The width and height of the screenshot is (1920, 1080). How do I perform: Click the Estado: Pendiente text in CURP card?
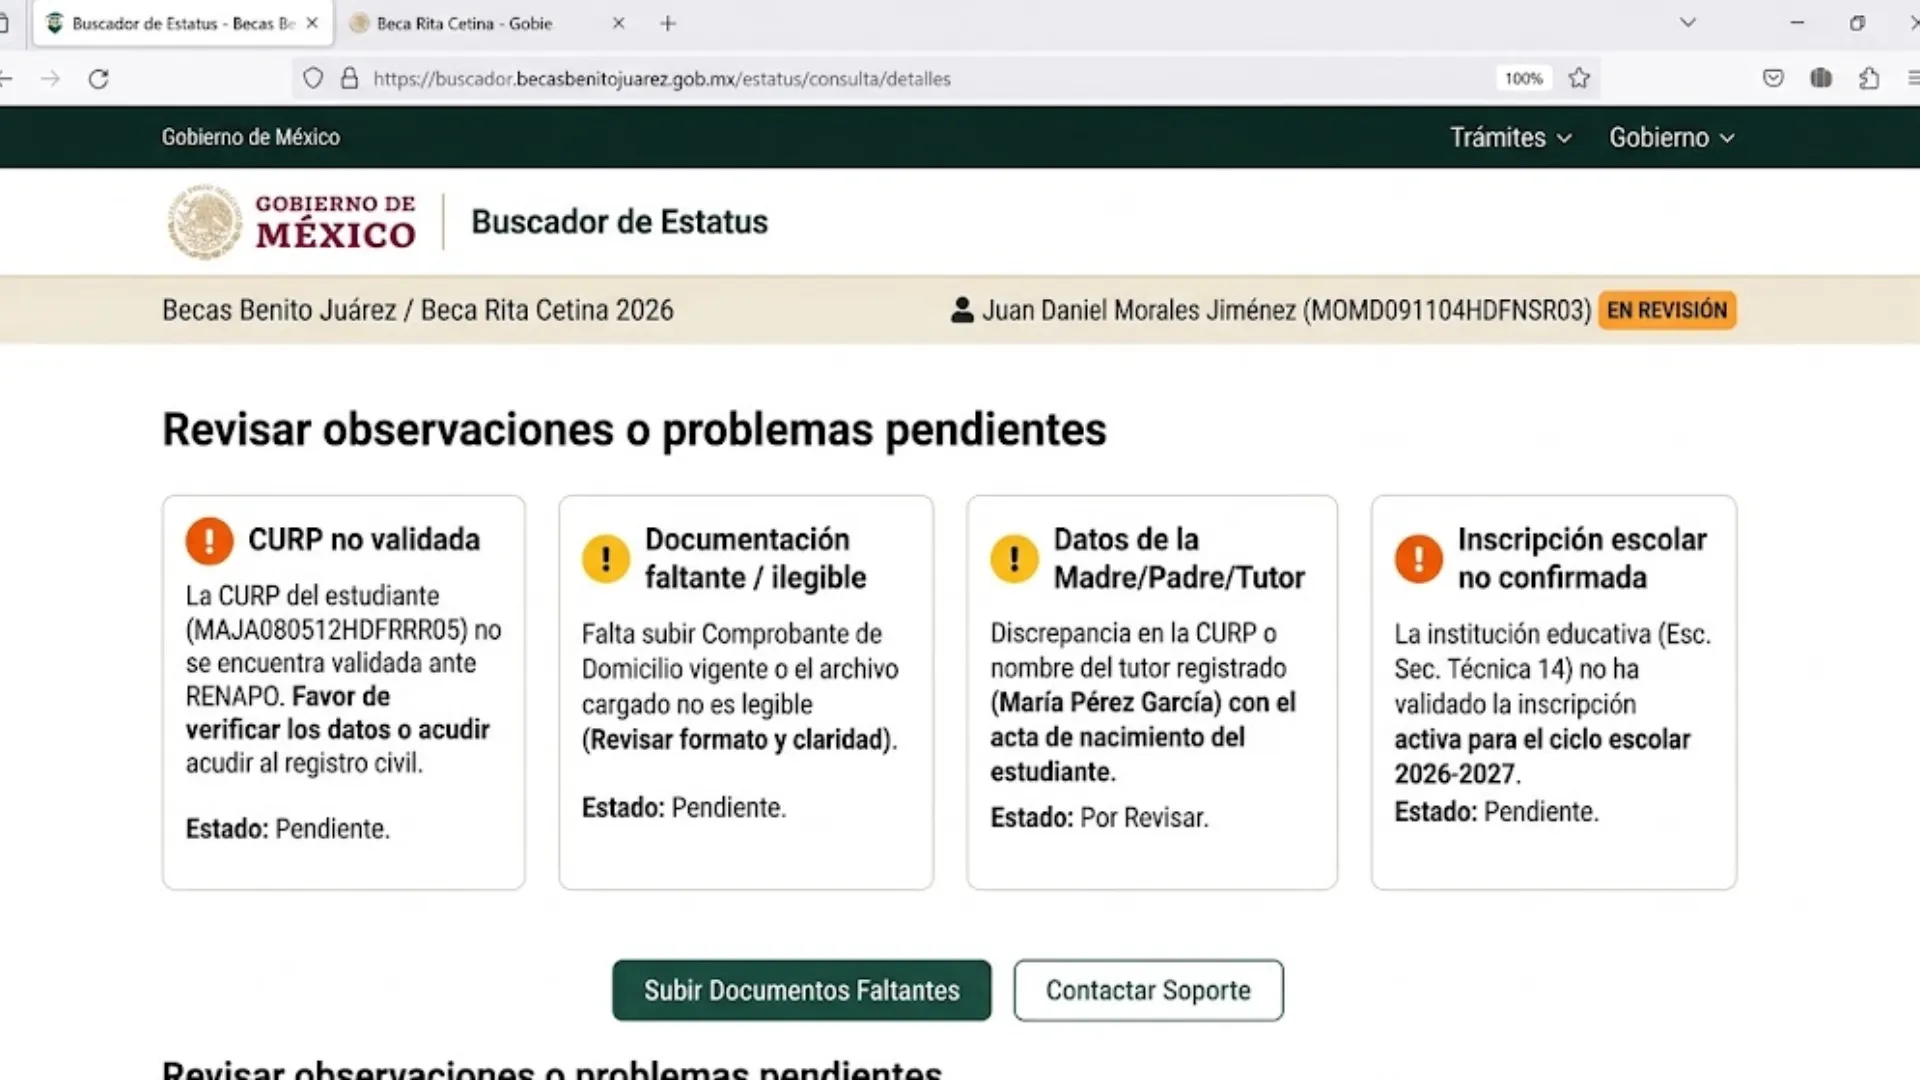tap(288, 829)
